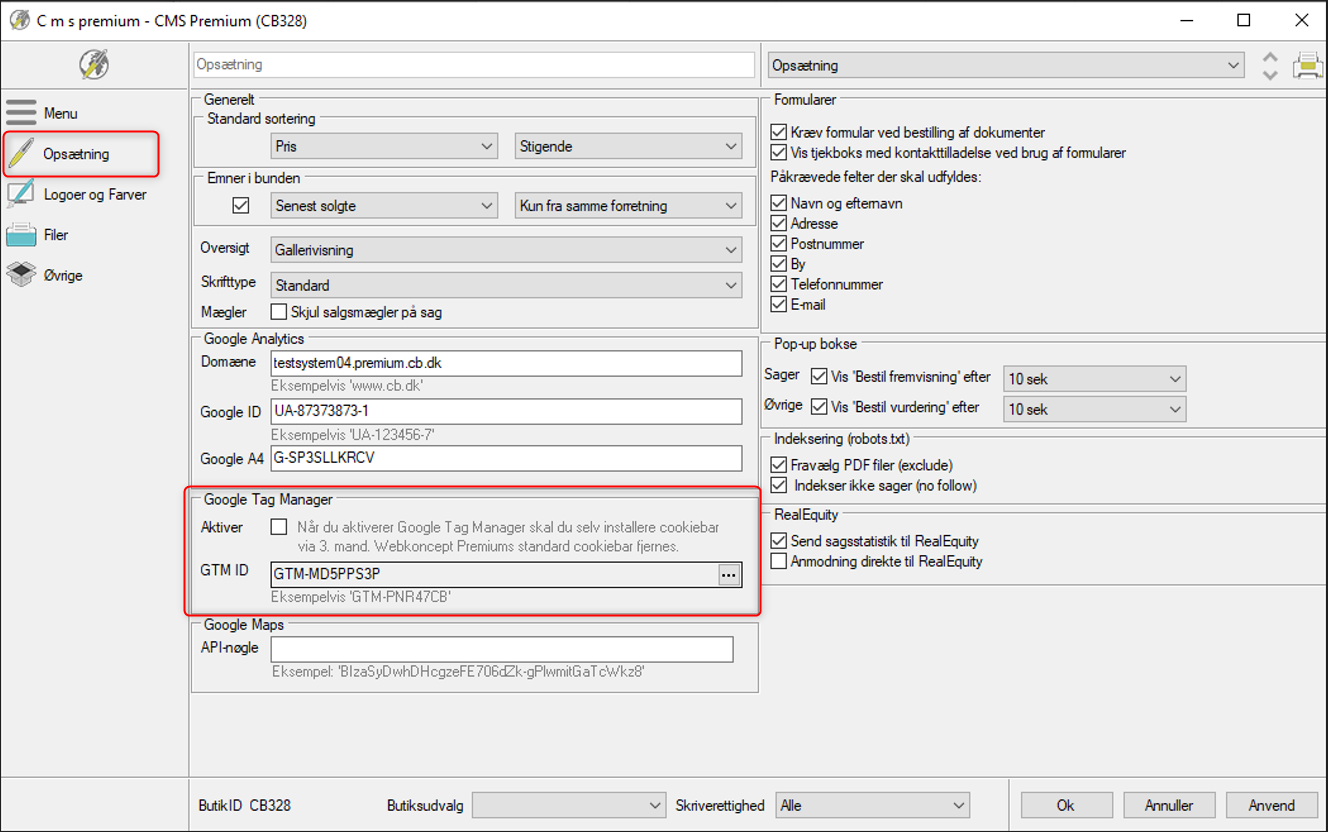Expand the Senest solgte dropdown
1328x832 pixels.
385,206
